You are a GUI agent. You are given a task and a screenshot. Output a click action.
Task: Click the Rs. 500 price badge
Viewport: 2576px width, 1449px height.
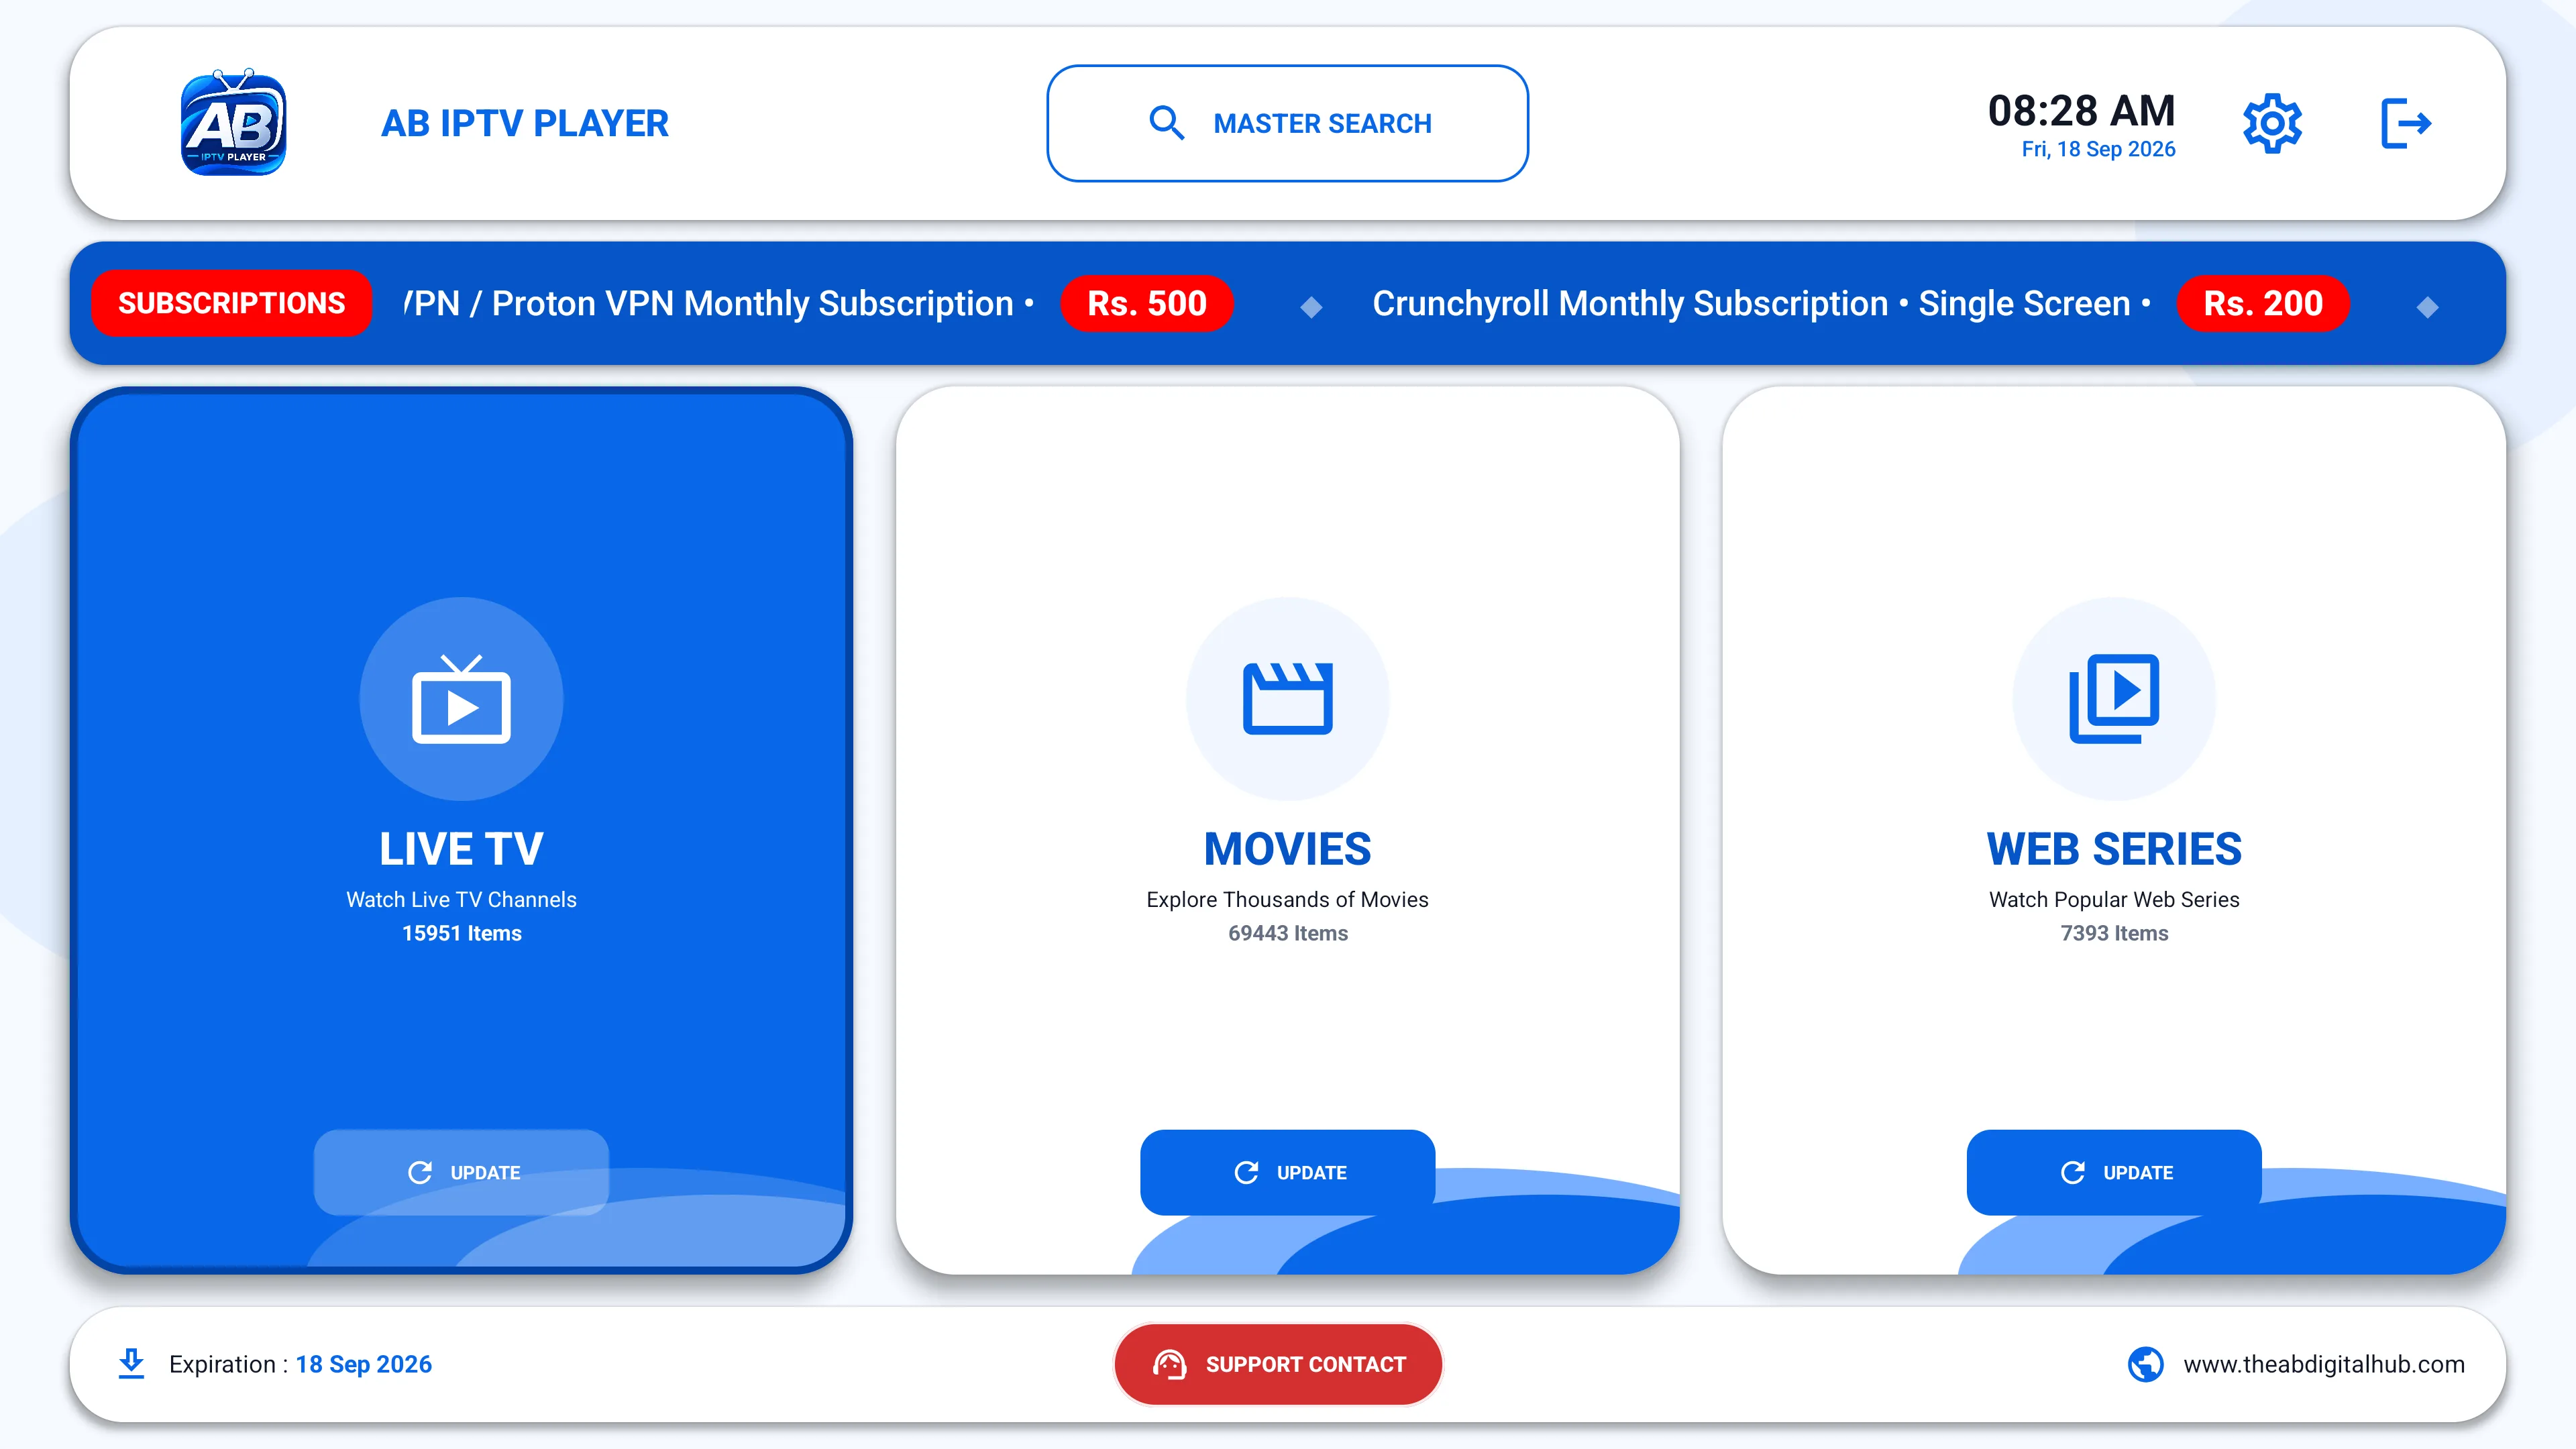pyautogui.click(x=1147, y=303)
